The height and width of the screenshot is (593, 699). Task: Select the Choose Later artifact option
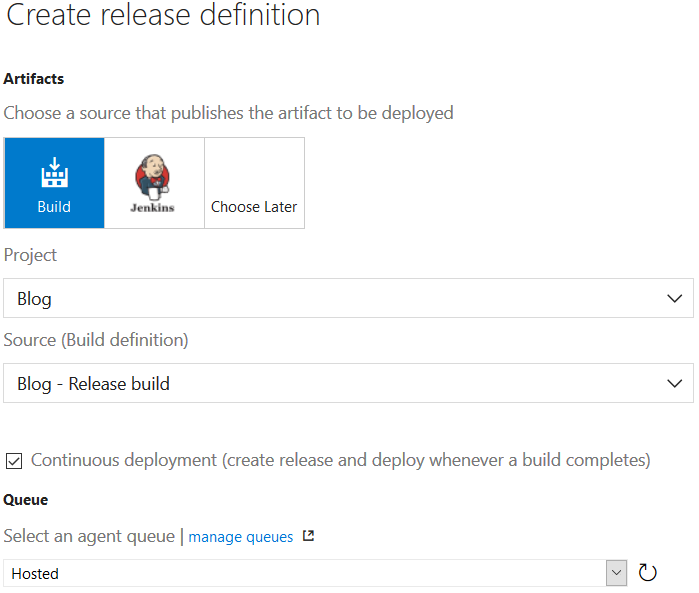coord(254,183)
